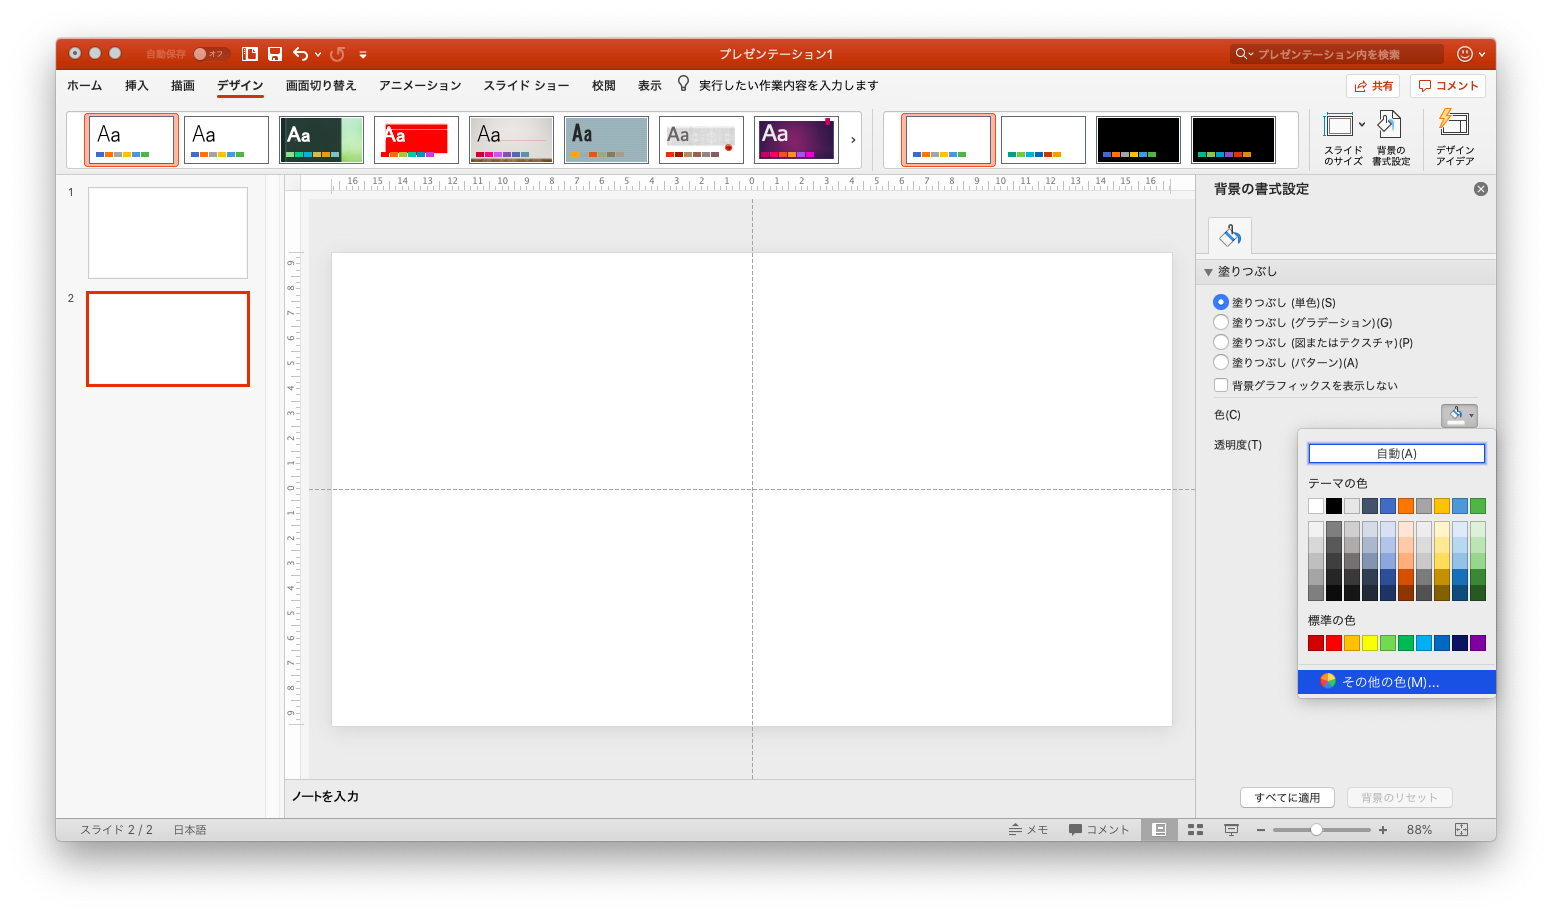
Task: Open background format settings icon
Action: click(1390, 125)
